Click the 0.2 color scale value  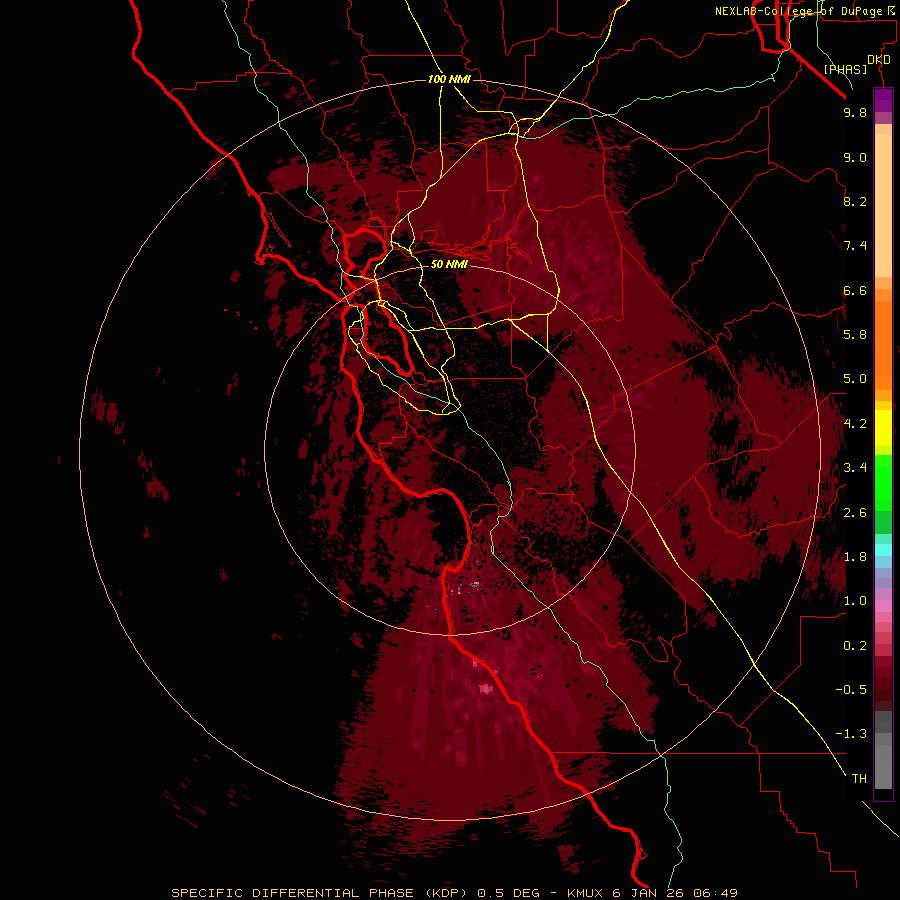tap(855, 646)
